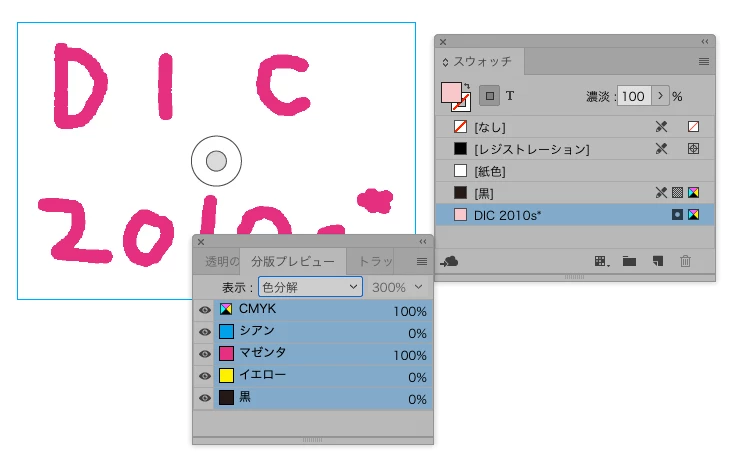Click CMYK mode icon on [黒] row
The image size is (742, 467).
click(693, 193)
